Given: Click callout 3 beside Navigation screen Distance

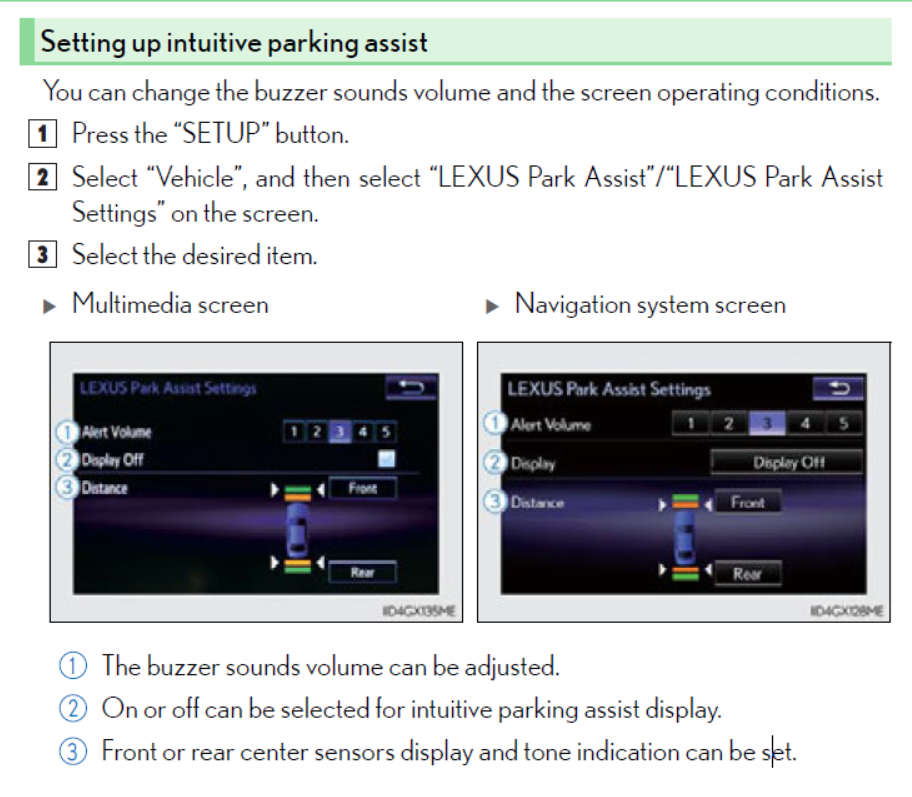Looking at the screenshot, I should [496, 502].
